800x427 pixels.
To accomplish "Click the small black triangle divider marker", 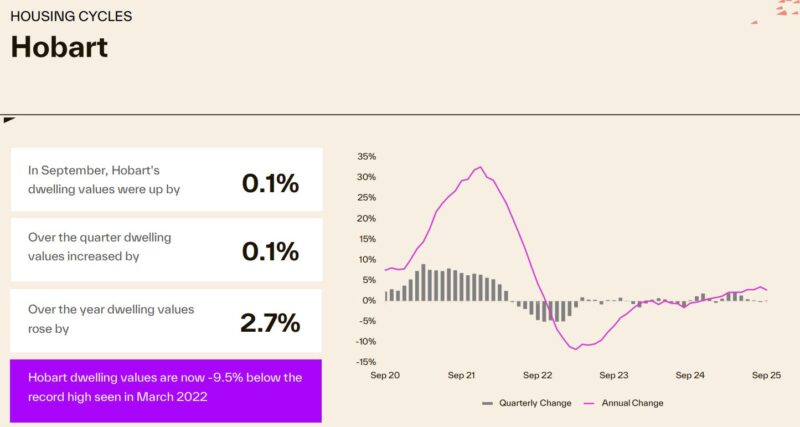I will click(x=8, y=120).
